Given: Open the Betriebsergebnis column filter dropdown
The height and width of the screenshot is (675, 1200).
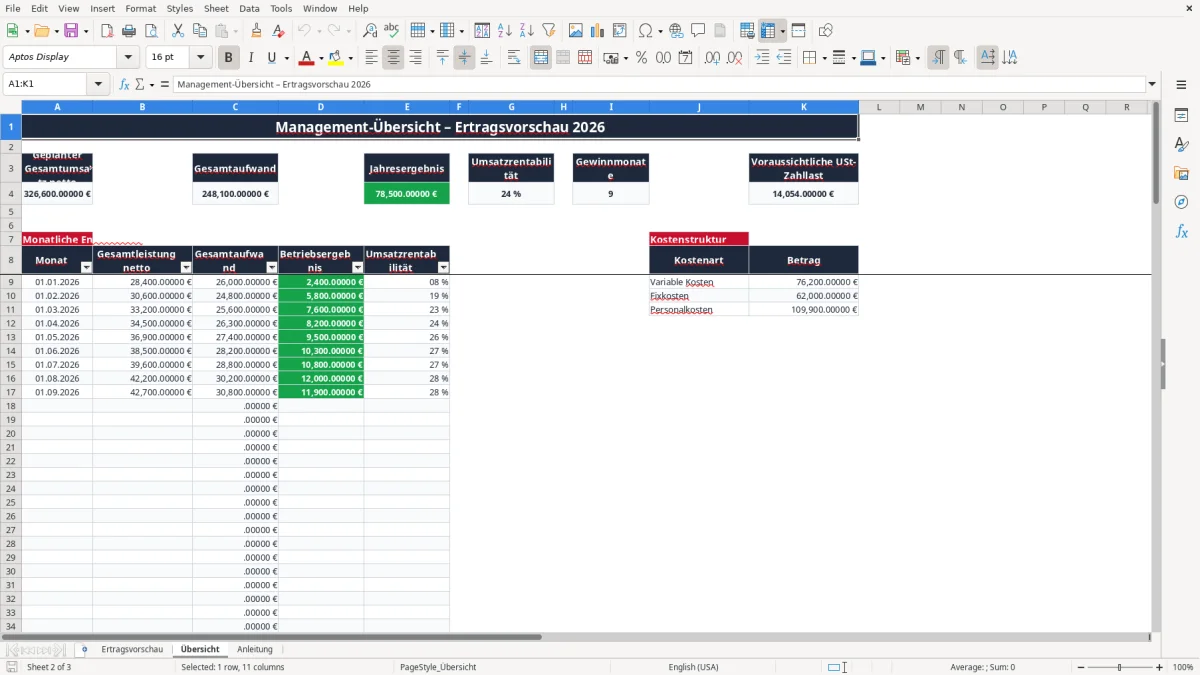Looking at the screenshot, I should point(357,268).
